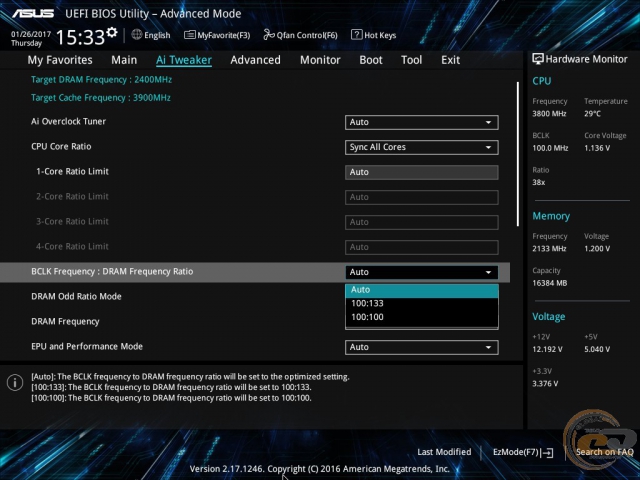
Task: Click the memory frequency 2133 MHz value
Action: (549, 249)
